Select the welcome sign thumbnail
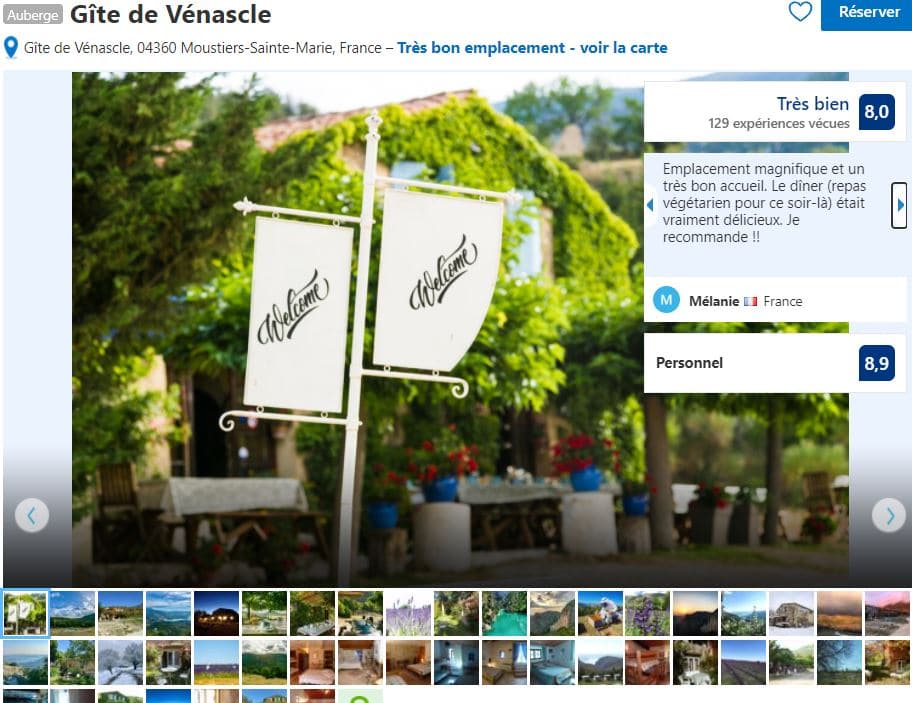 point(25,613)
